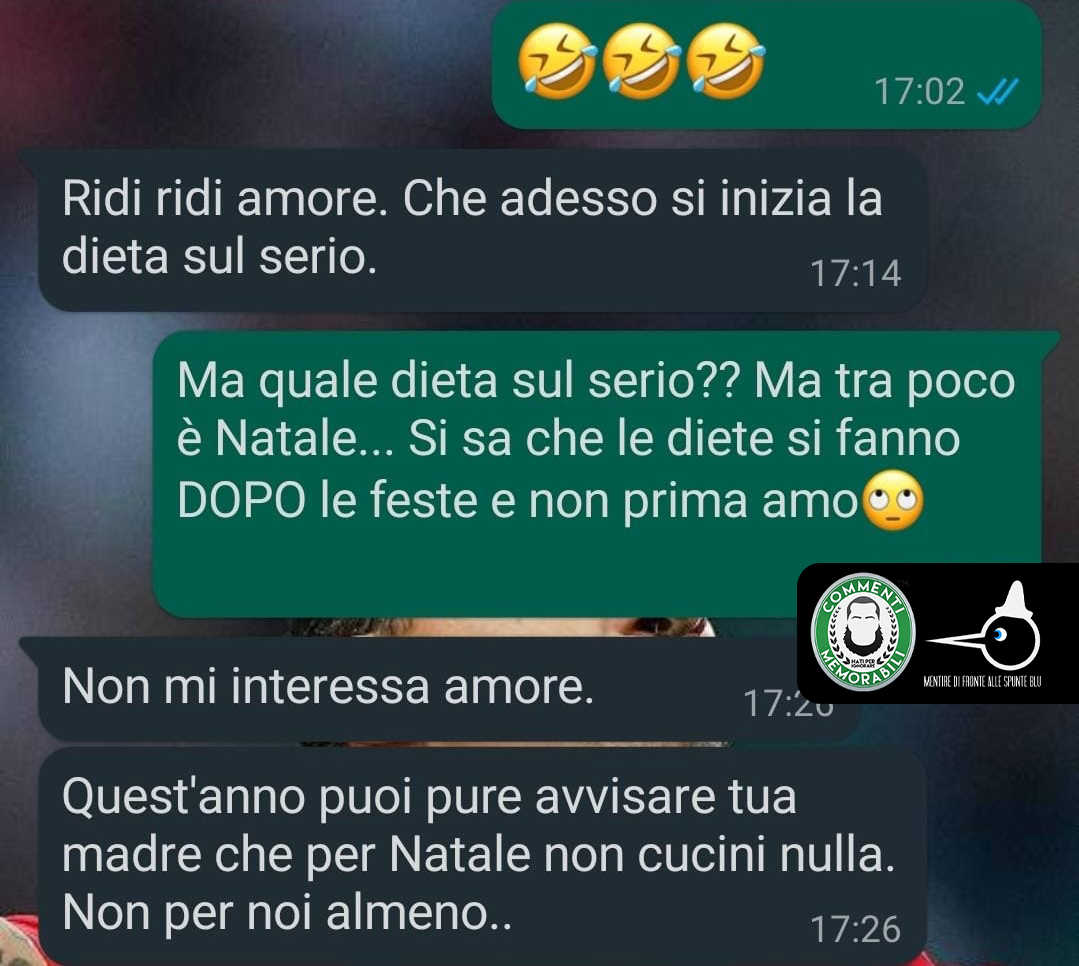Click the 17:26 timestamp
The image size is (1079, 966).
coord(855,930)
